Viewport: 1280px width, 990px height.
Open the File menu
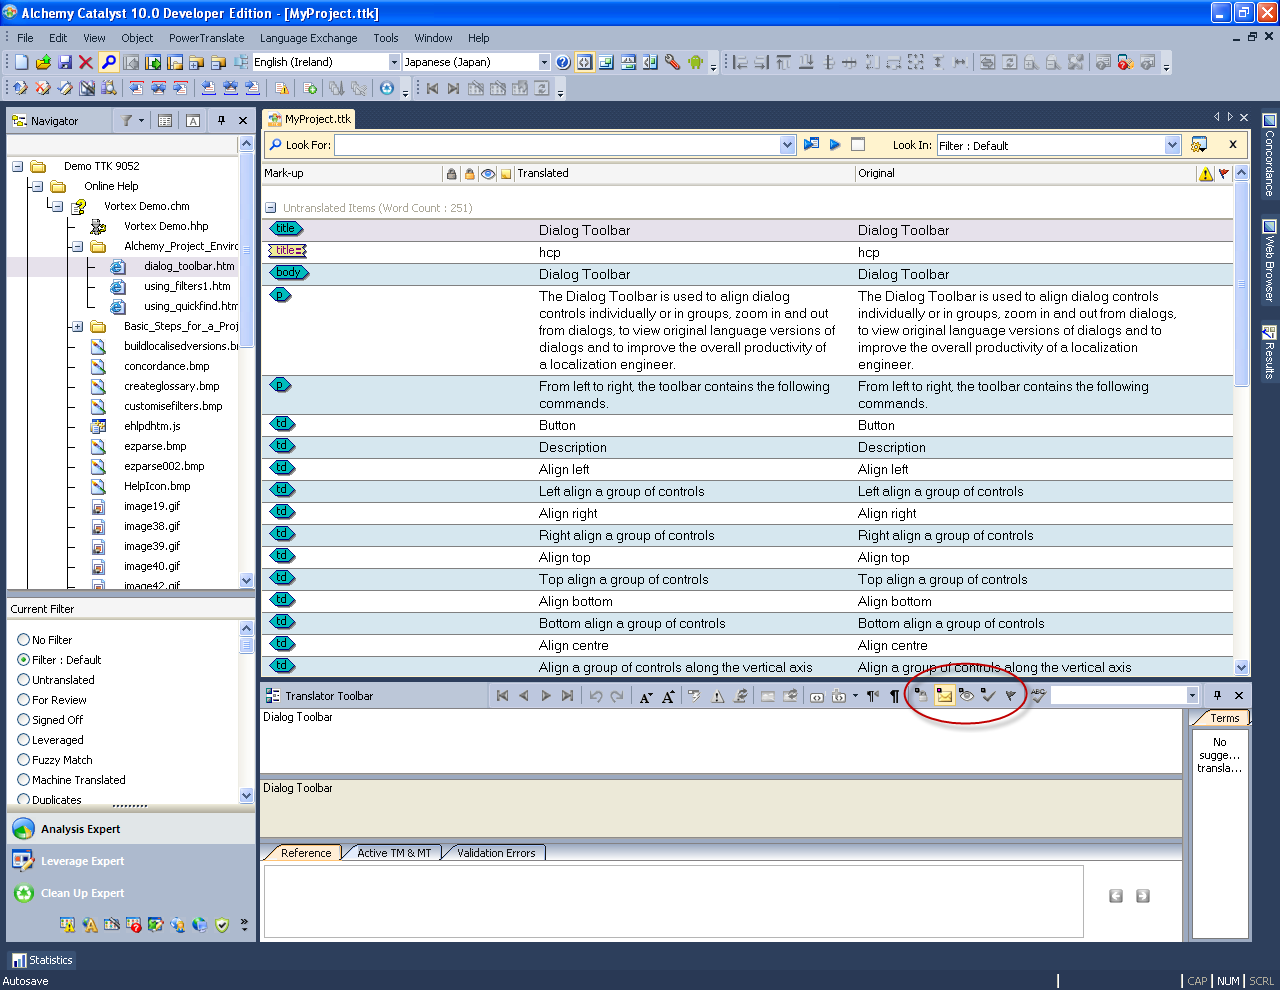coord(25,38)
